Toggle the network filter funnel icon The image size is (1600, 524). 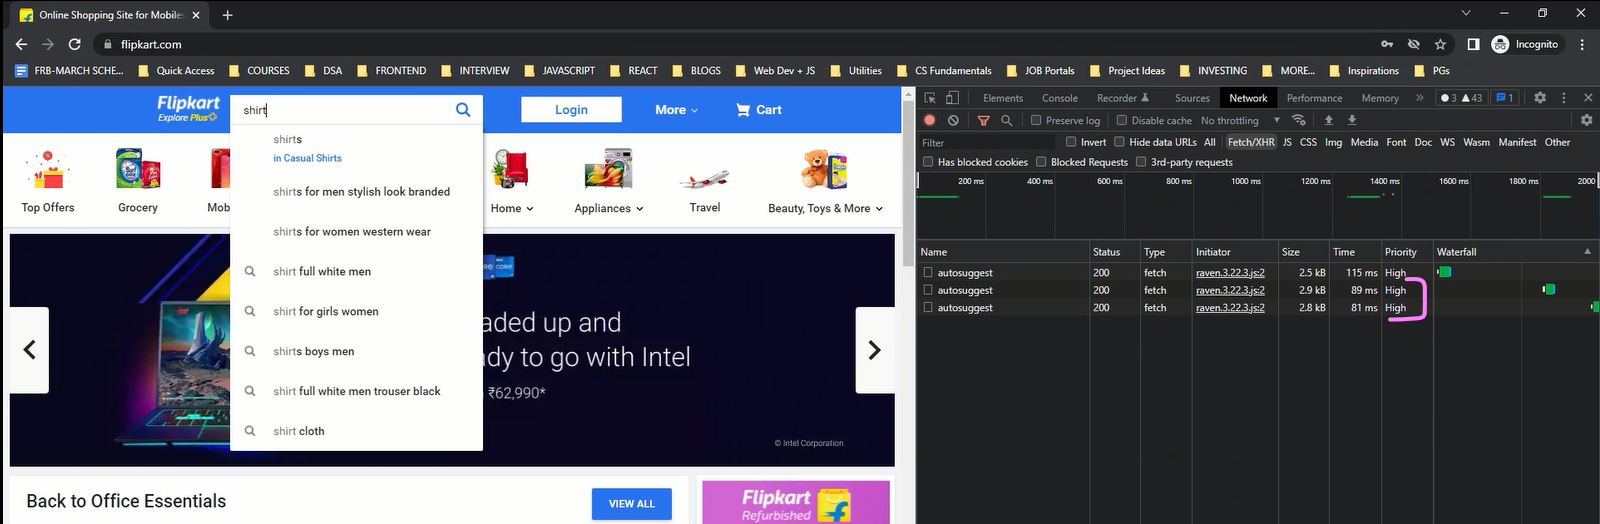pyautogui.click(x=983, y=120)
